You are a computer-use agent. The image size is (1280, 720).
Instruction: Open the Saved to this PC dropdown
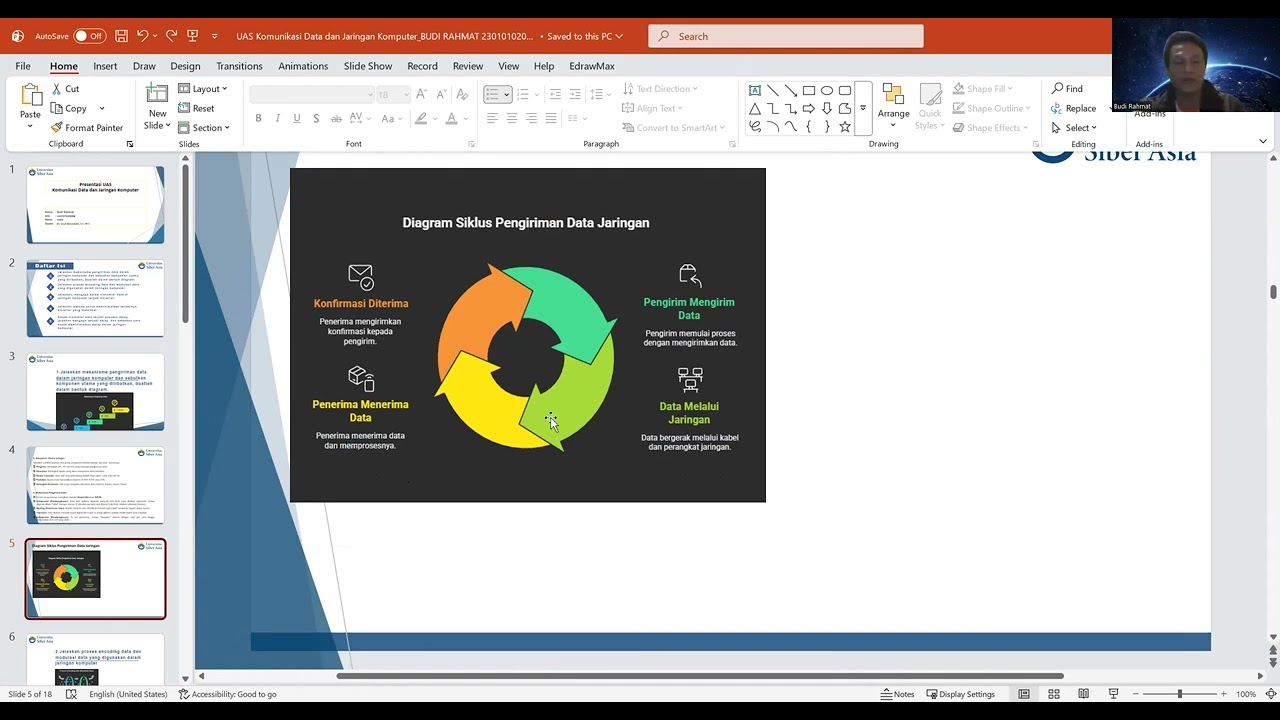[585, 36]
